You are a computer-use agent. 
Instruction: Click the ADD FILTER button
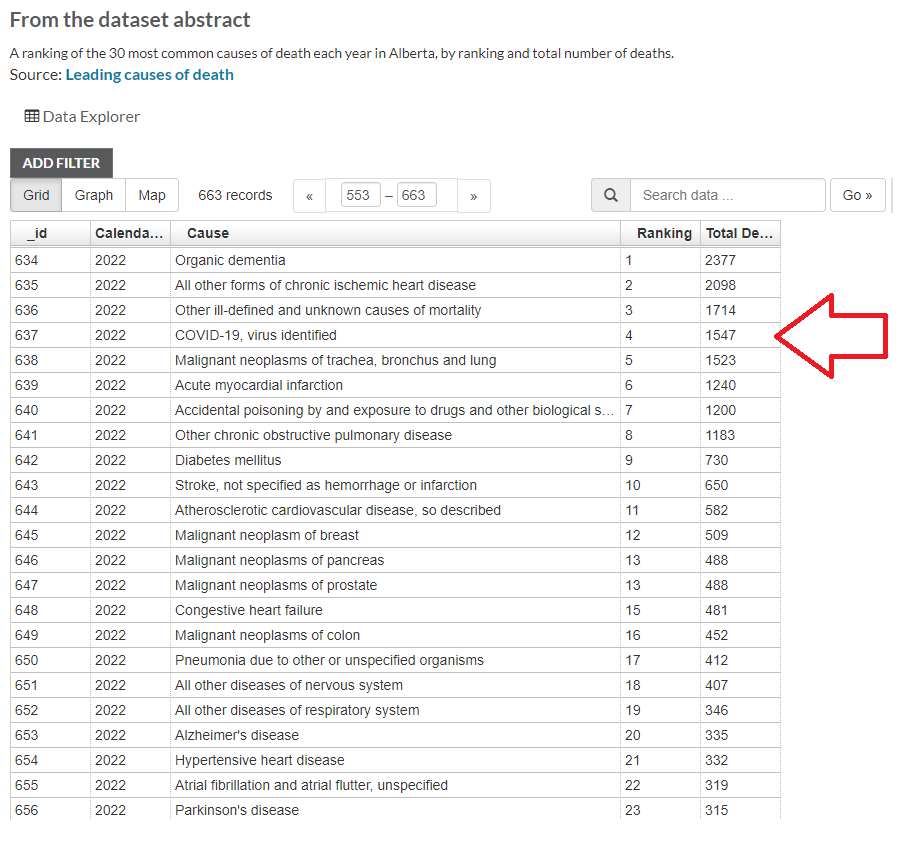61,163
